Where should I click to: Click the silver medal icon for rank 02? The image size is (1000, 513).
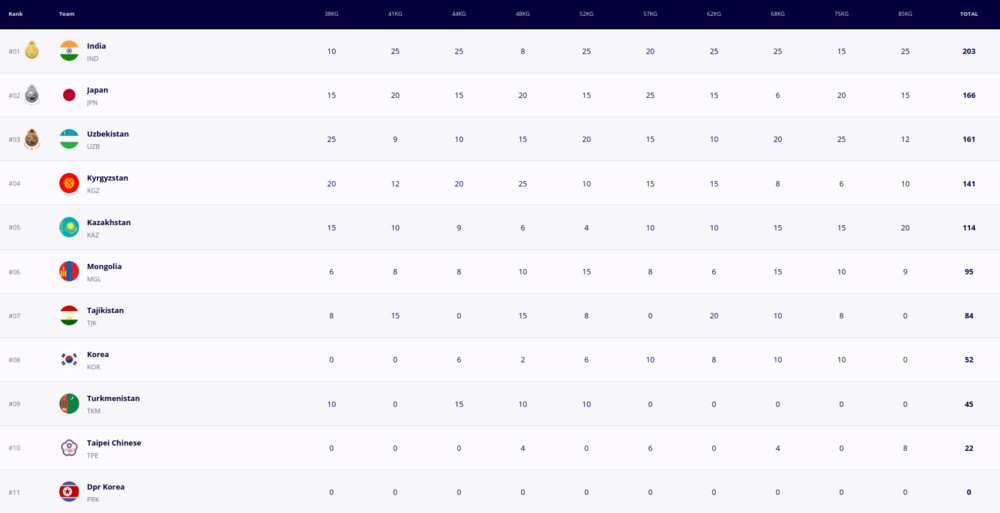[x=31, y=94]
